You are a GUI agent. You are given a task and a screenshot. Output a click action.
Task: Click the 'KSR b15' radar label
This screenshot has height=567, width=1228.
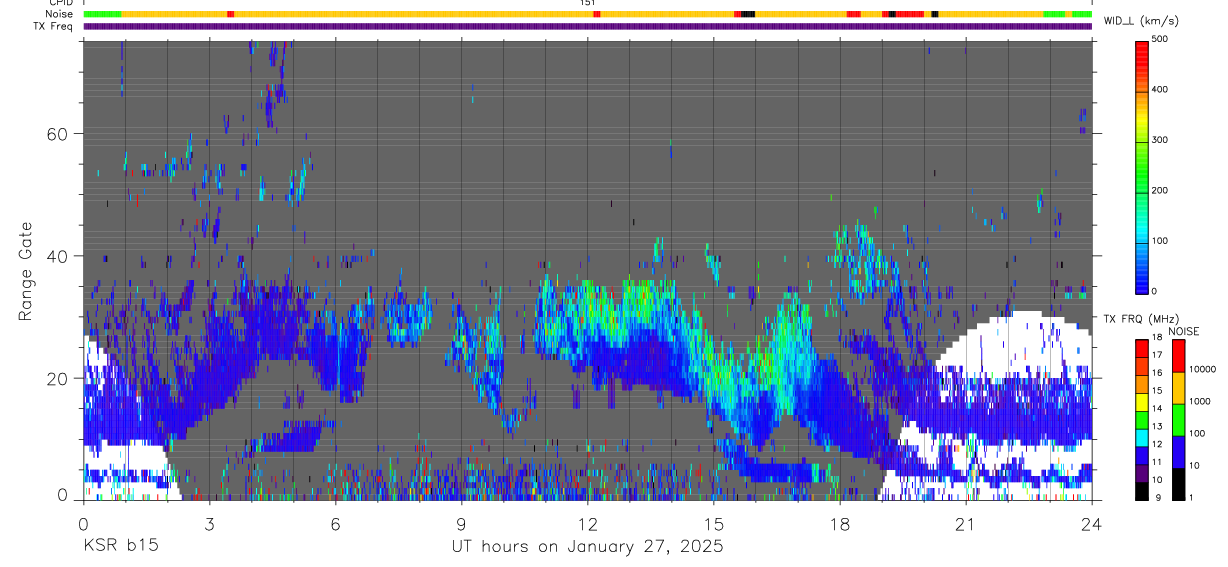click(x=119, y=547)
